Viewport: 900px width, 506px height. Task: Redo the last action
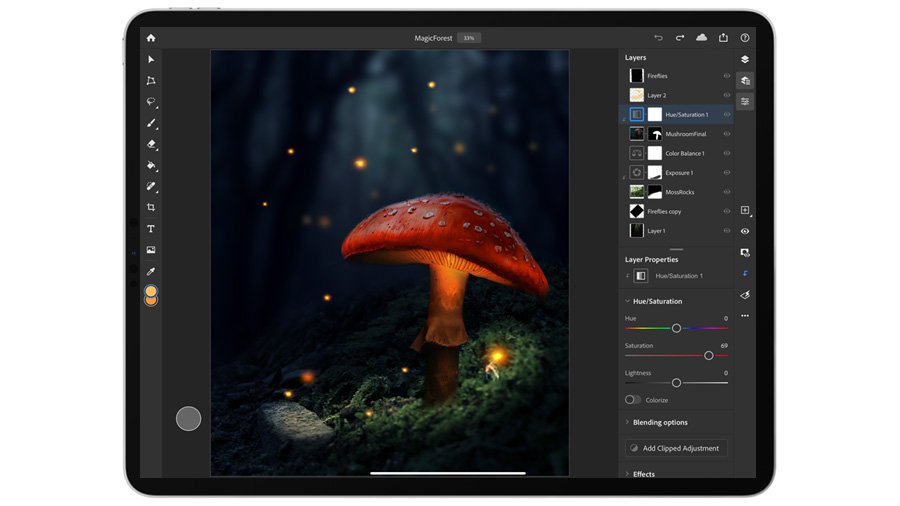click(x=680, y=38)
